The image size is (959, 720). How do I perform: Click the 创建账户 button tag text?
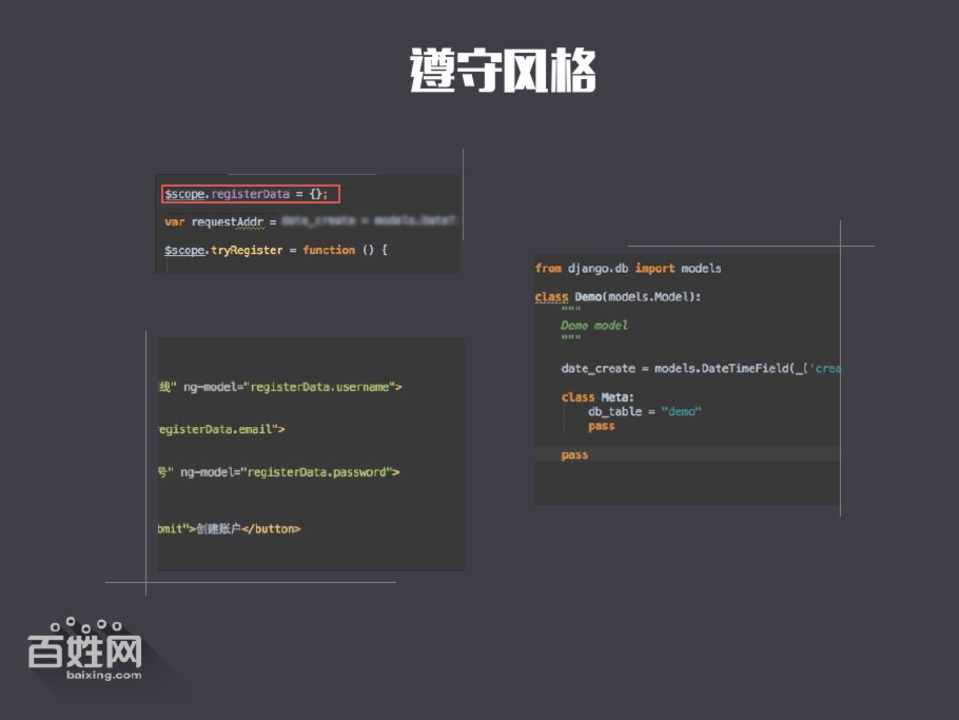click(x=230, y=528)
